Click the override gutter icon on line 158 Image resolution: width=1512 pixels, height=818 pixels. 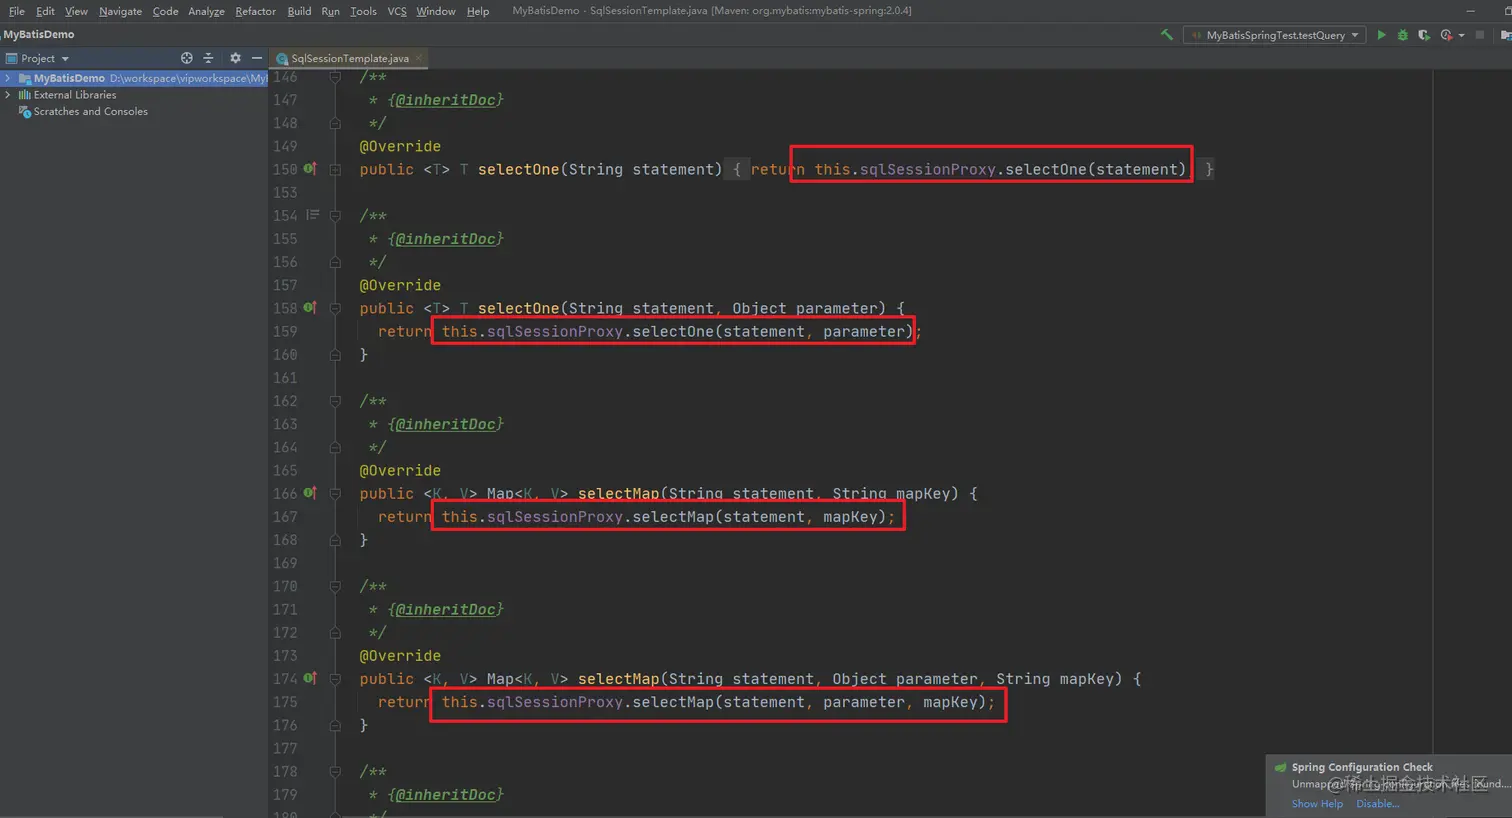pyautogui.click(x=310, y=308)
